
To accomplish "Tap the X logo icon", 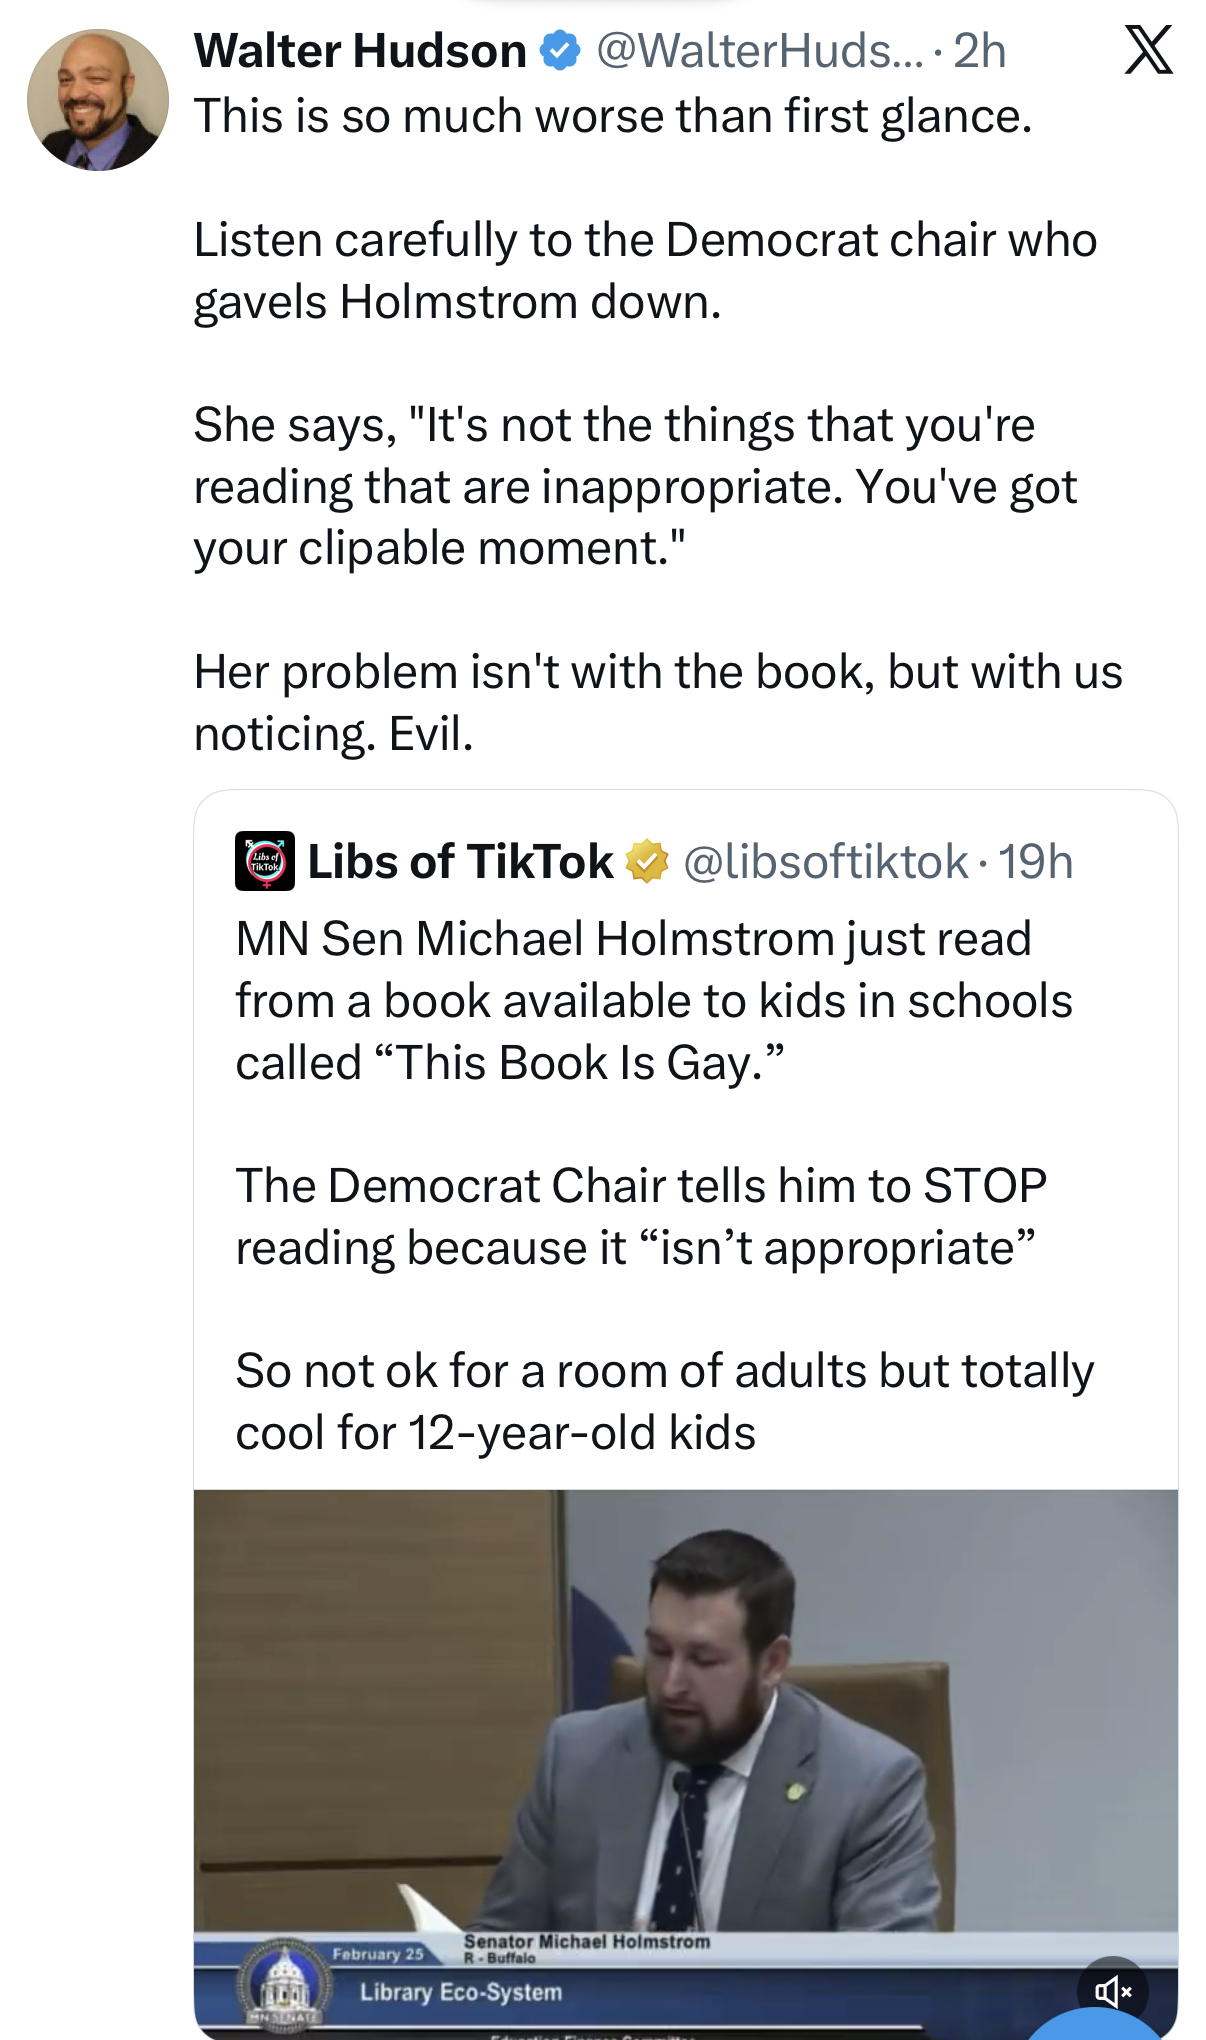I will tap(1148, 51).
